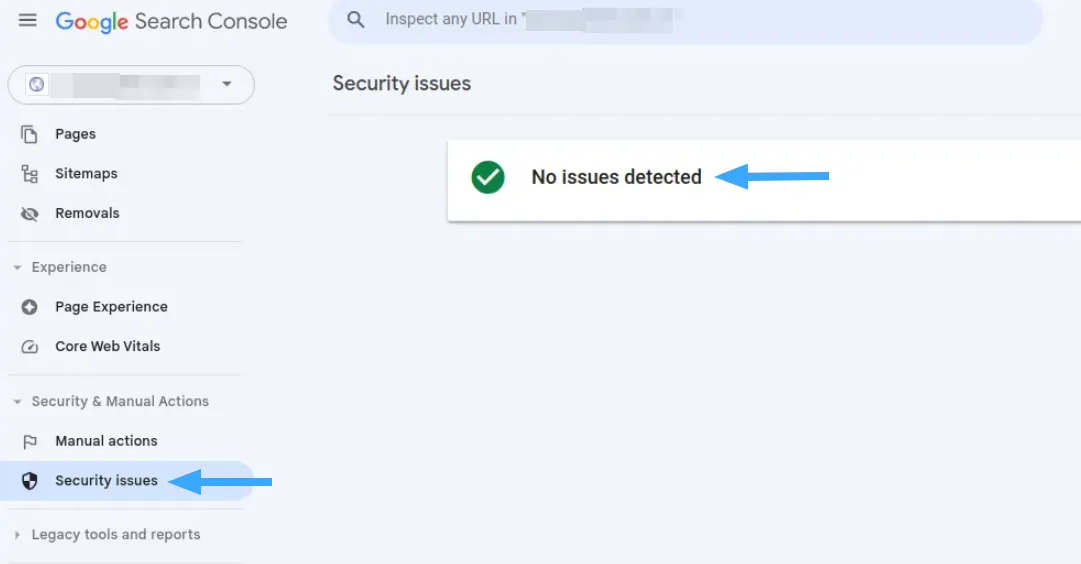Screen dimensions: 1081x564
Task: Select Core Web Vitals menu item
Action: pos(107,347)
